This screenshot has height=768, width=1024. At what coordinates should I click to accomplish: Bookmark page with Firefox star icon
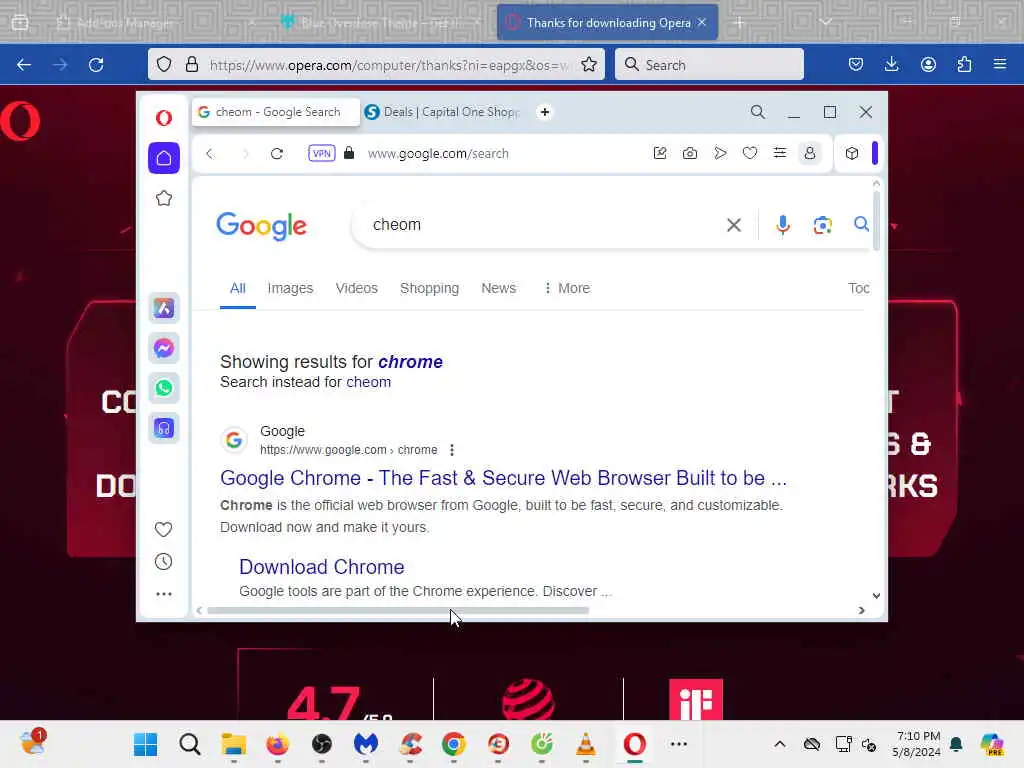click(589, 65)
